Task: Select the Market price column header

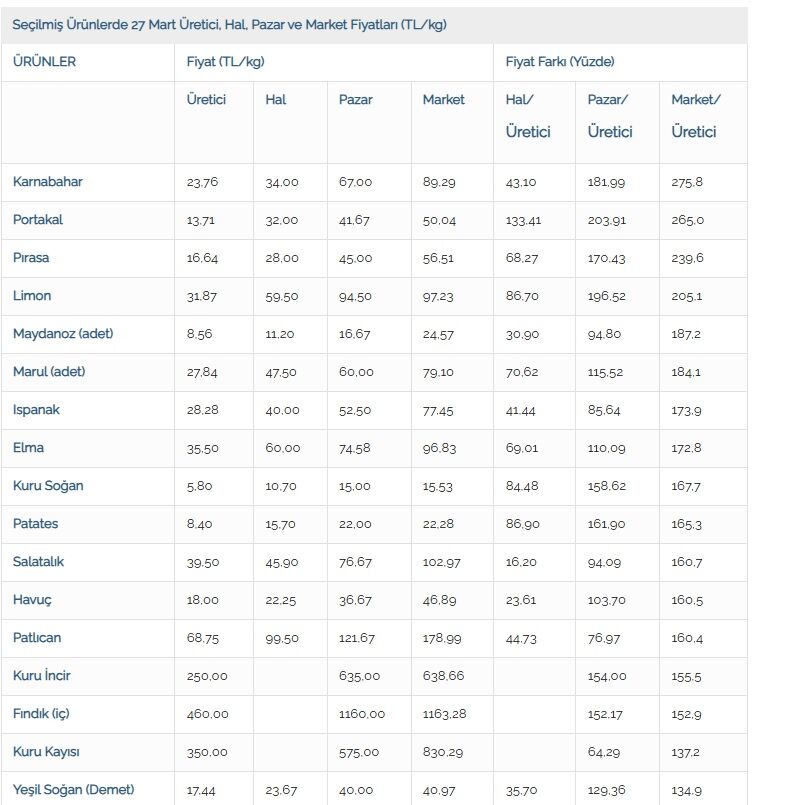Action: [443, 100]
